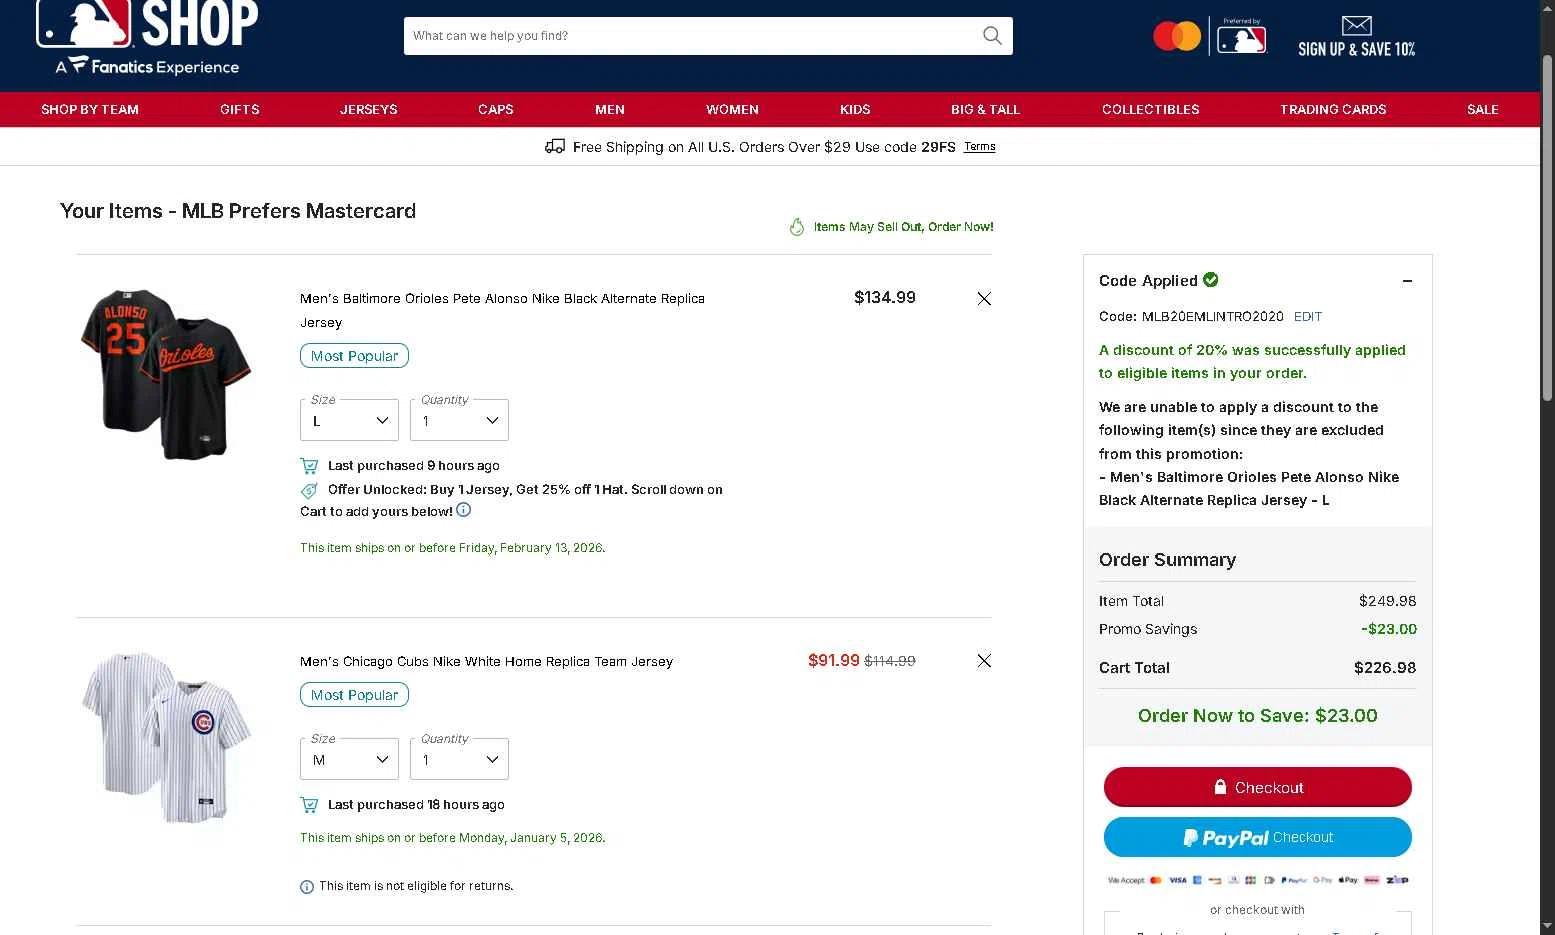This screenshot has width=1555, height=935.
Task: Click the offer tag icon by Offer Unlocked
Action: point(309,490)
